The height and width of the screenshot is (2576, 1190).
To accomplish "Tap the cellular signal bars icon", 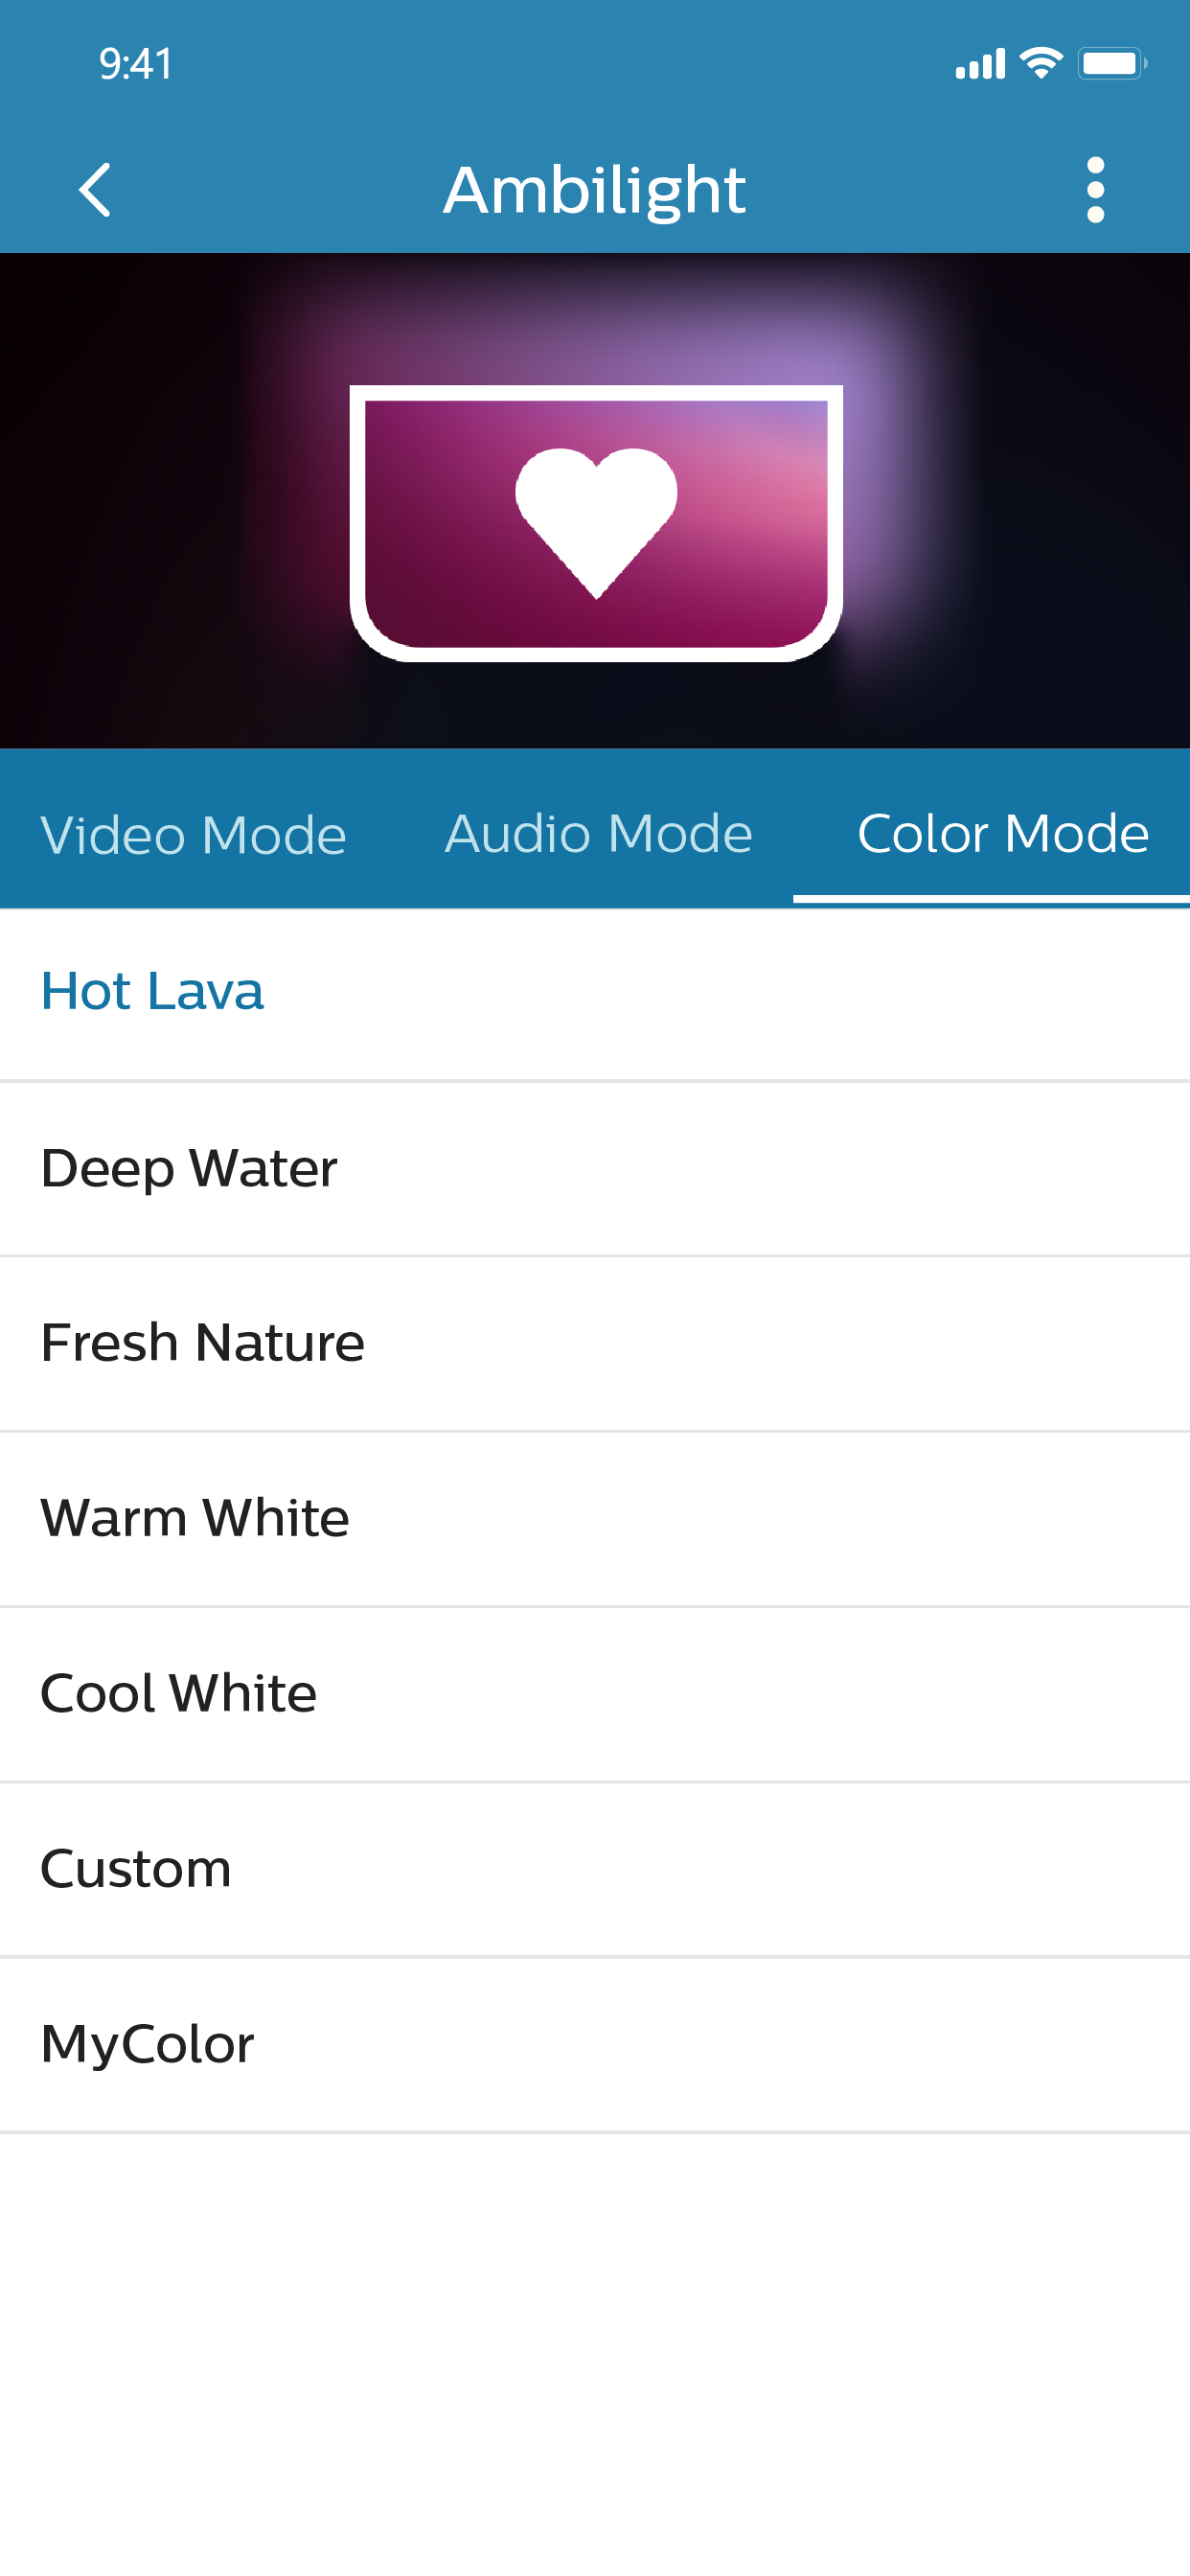I will [980, 64].
